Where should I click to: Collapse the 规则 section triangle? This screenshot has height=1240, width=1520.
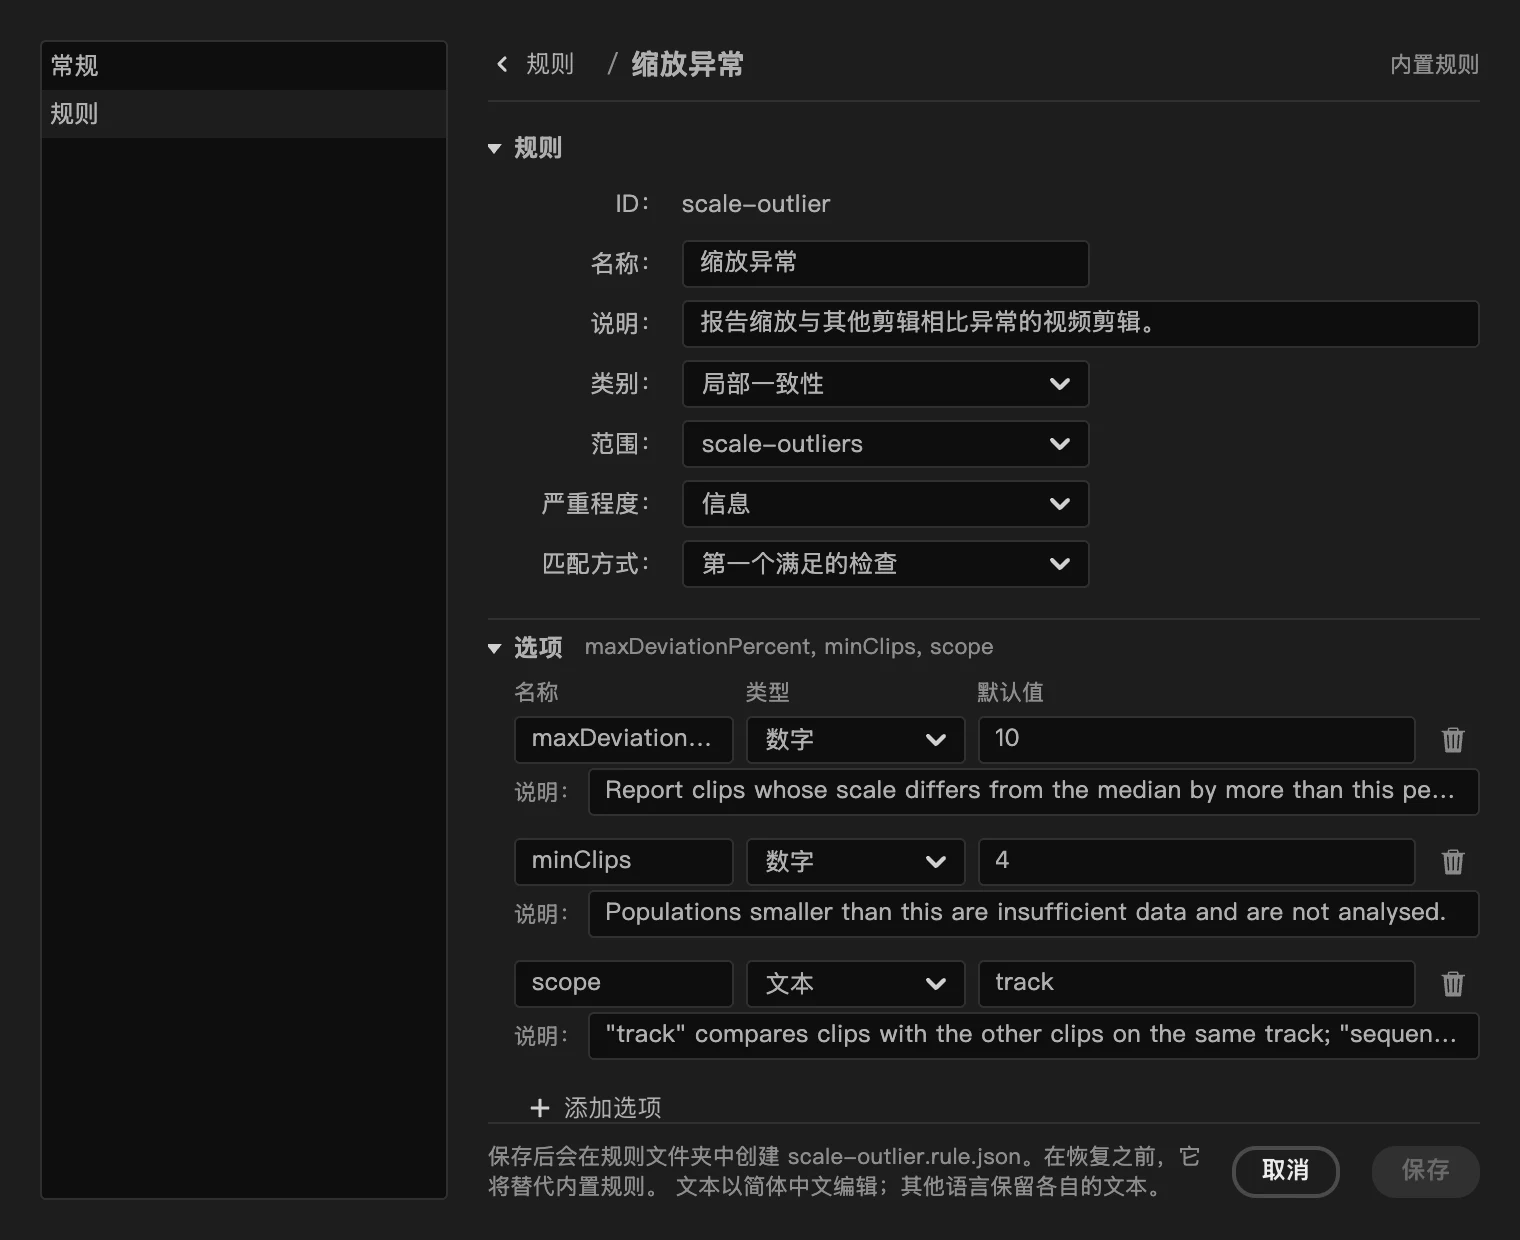pyautogui.click(x=494, y=149)
